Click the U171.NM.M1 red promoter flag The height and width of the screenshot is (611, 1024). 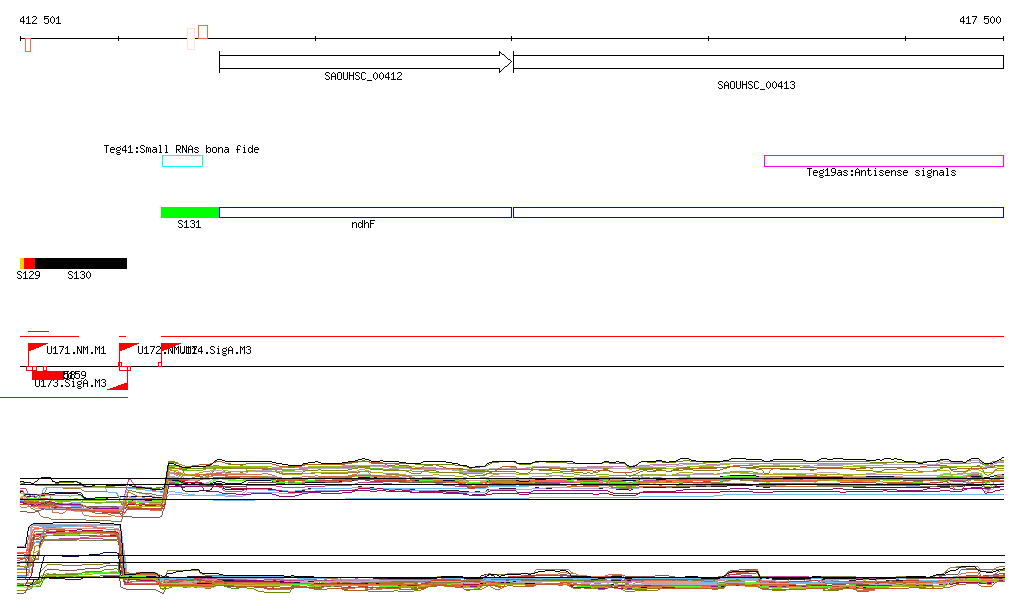tap(37, 348)
